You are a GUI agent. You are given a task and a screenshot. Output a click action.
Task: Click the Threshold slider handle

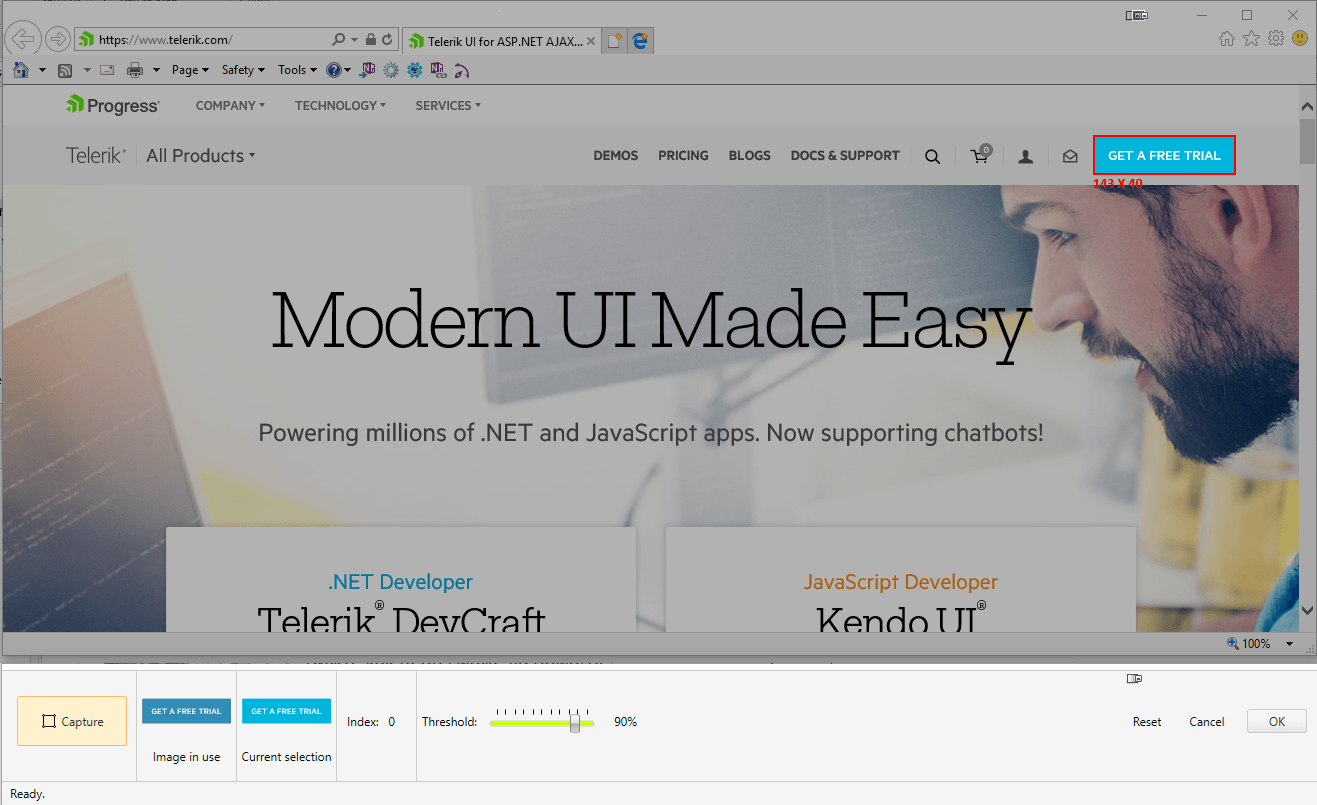(x=575, y=722)
